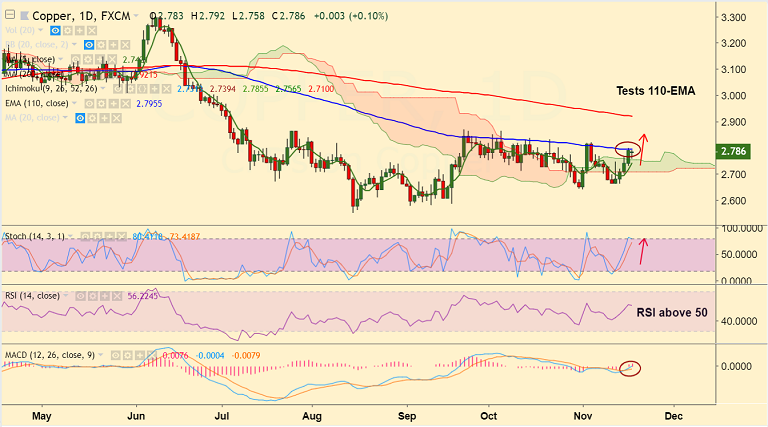Viewport: 768px width, 427px height.
Task: Open dropdown arrow for MA (20, close)
Action: pos(65,118)
